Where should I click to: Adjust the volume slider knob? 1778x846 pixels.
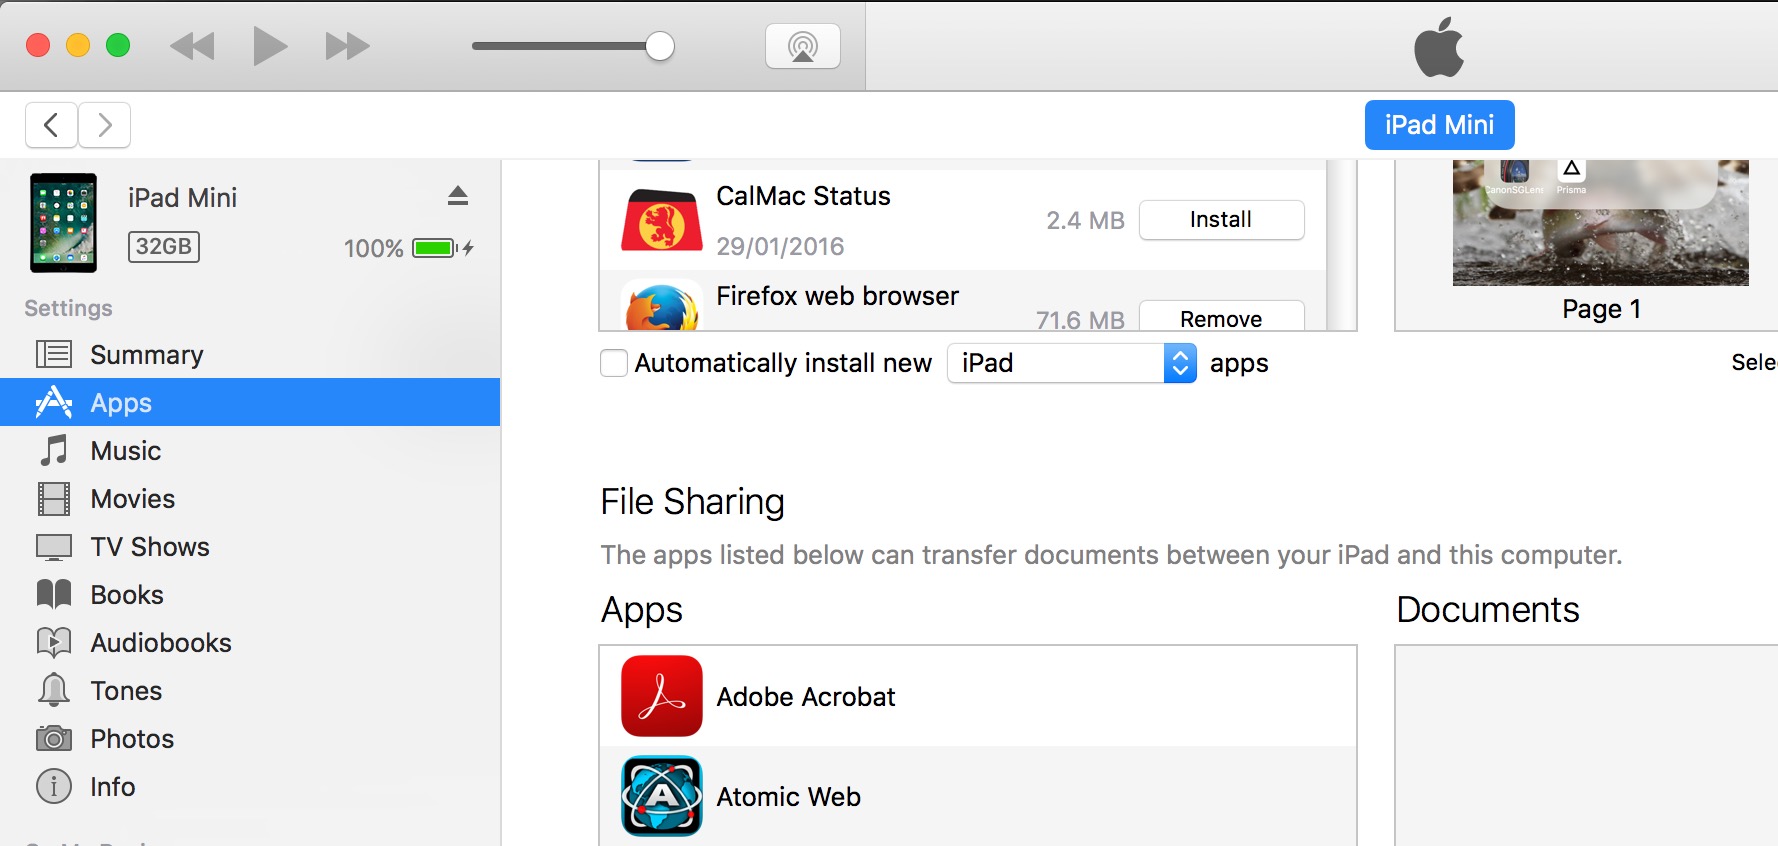coord(660,46)
